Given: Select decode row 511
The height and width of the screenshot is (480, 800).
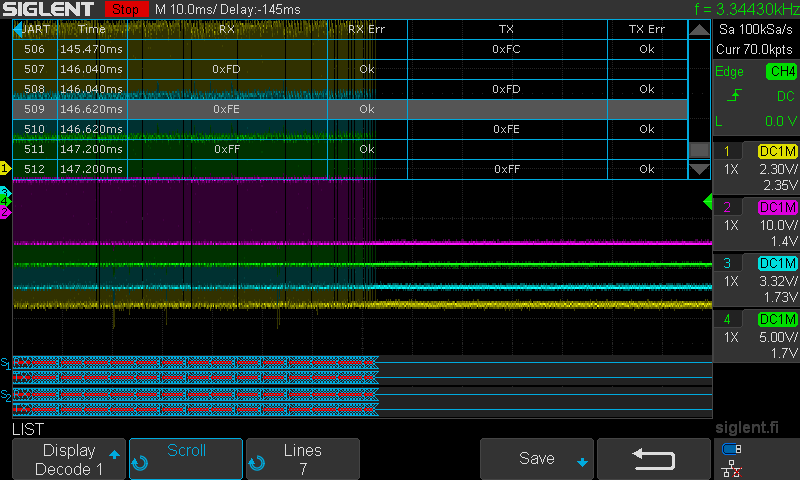Looking at the screenshot, I should pos(350,149).
